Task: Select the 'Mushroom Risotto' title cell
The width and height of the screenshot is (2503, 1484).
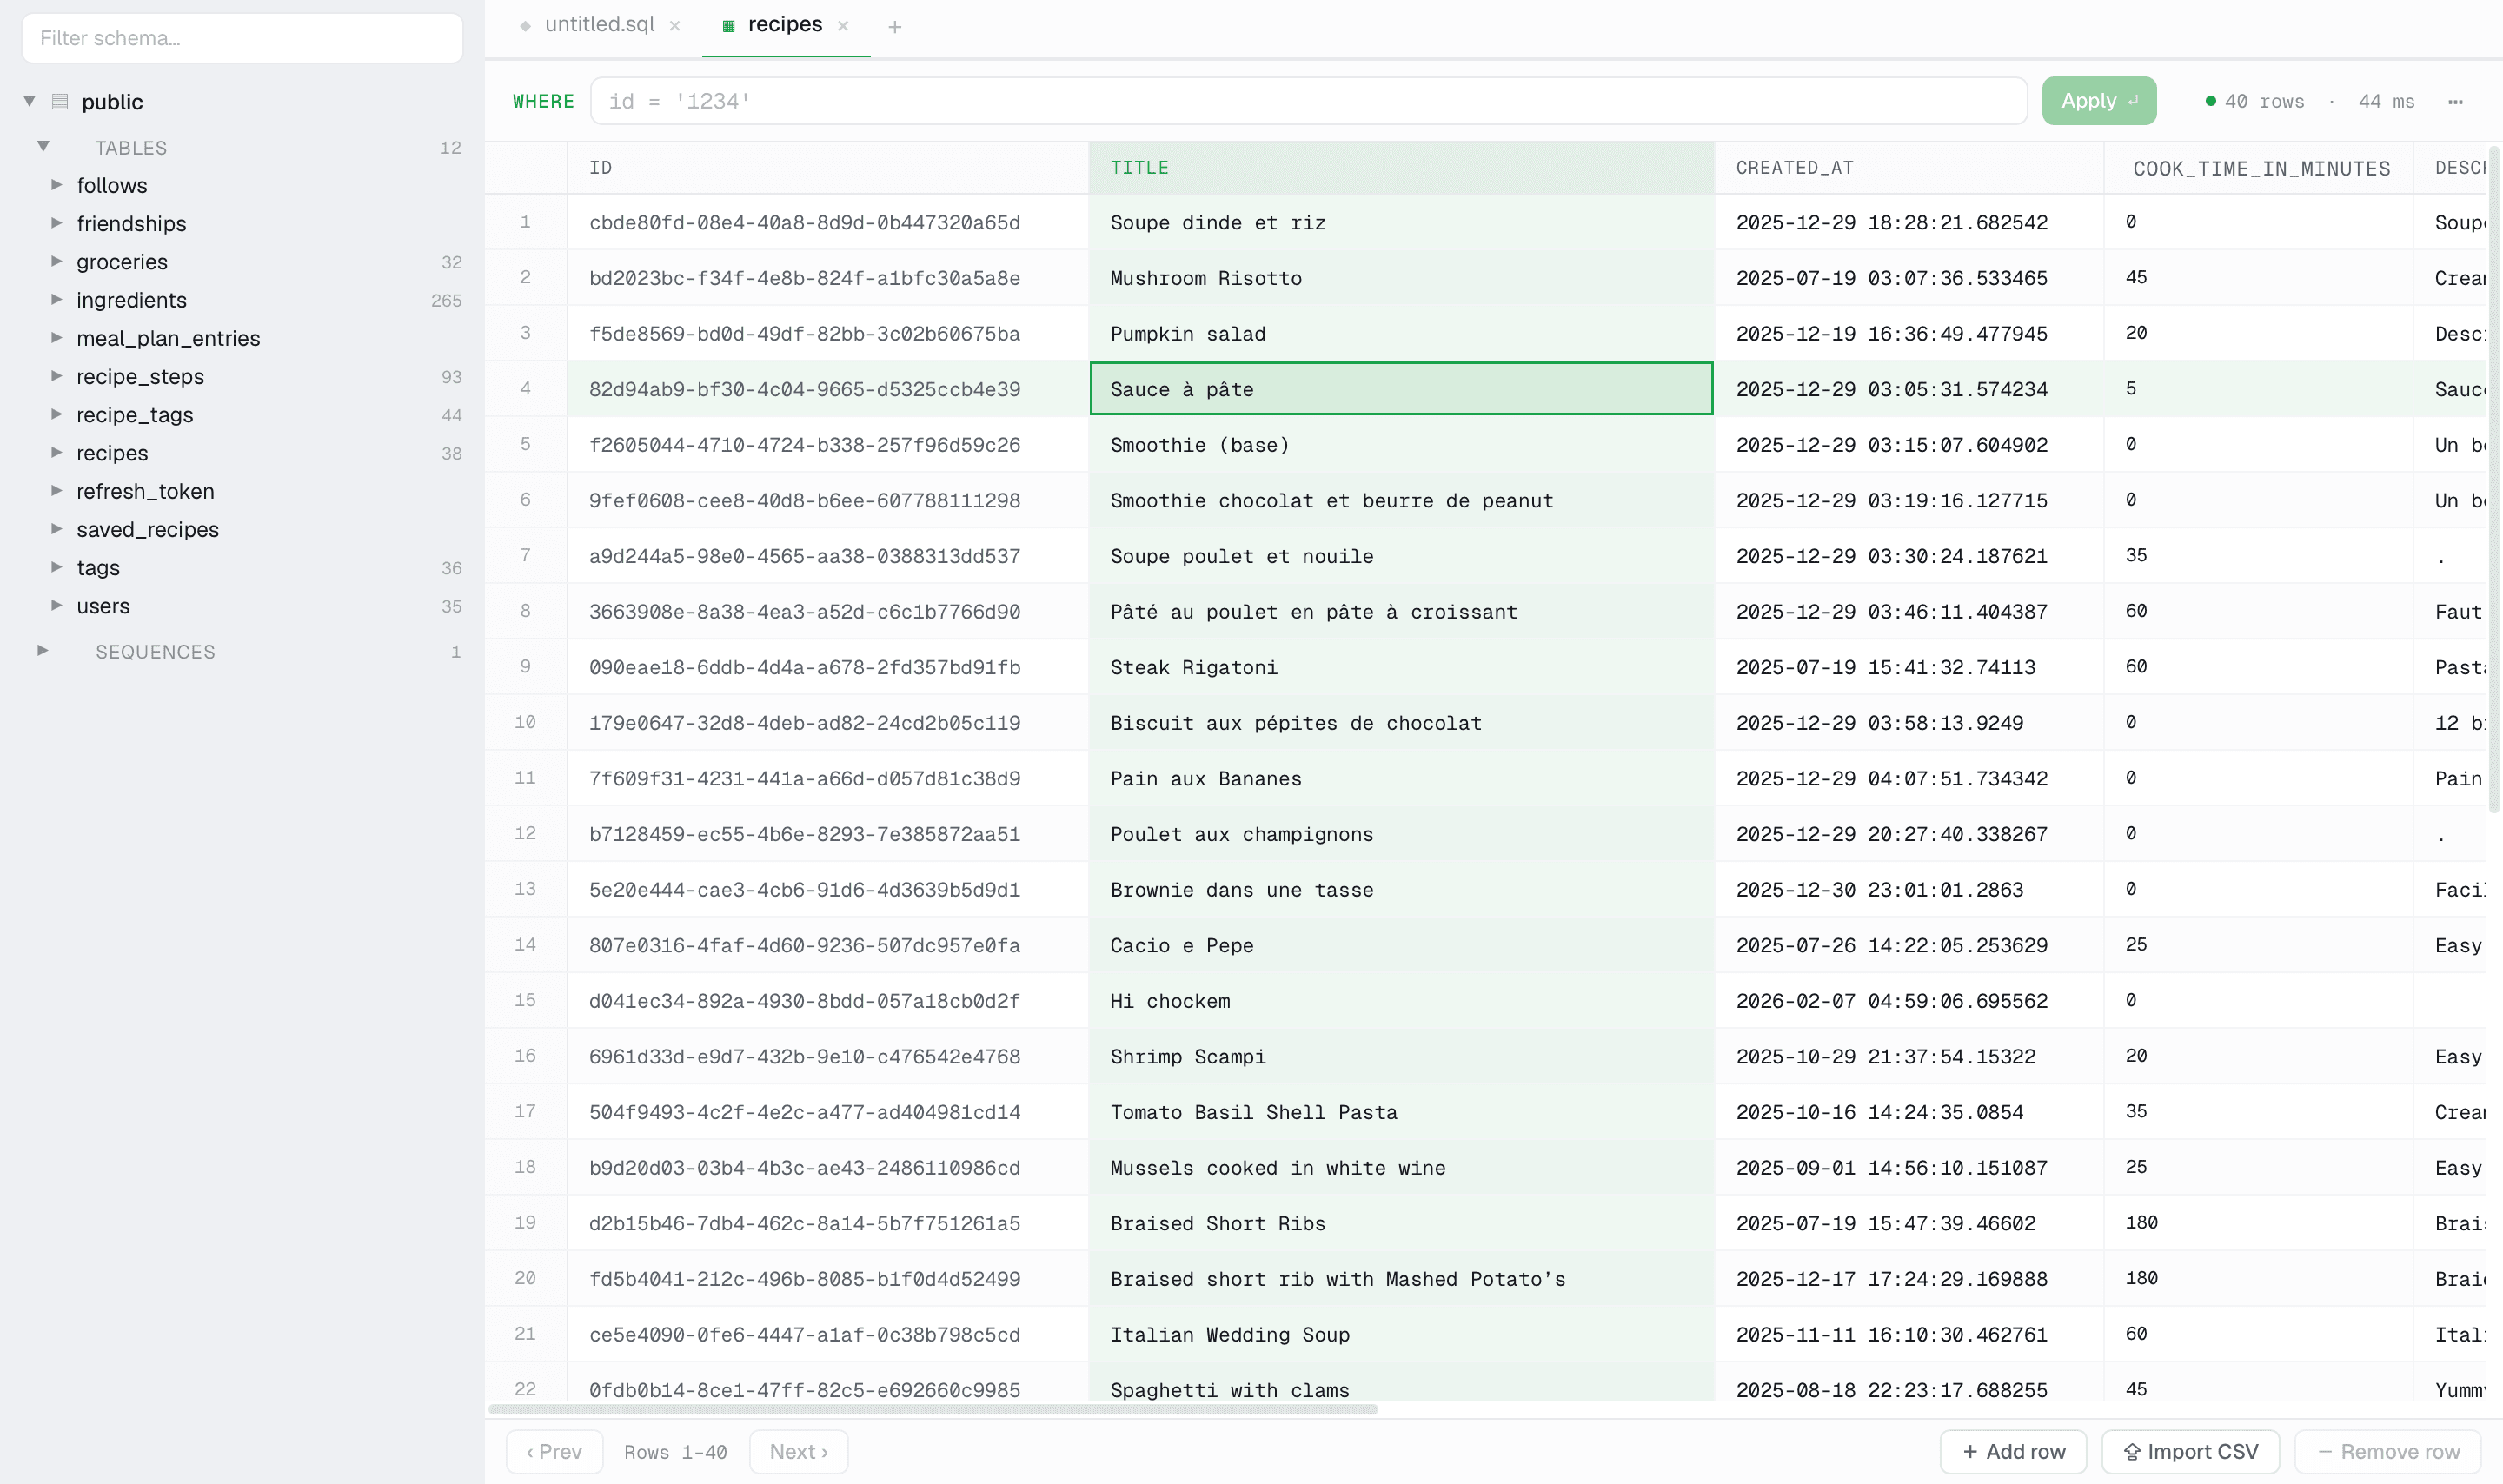Action: coord(1401,278)
